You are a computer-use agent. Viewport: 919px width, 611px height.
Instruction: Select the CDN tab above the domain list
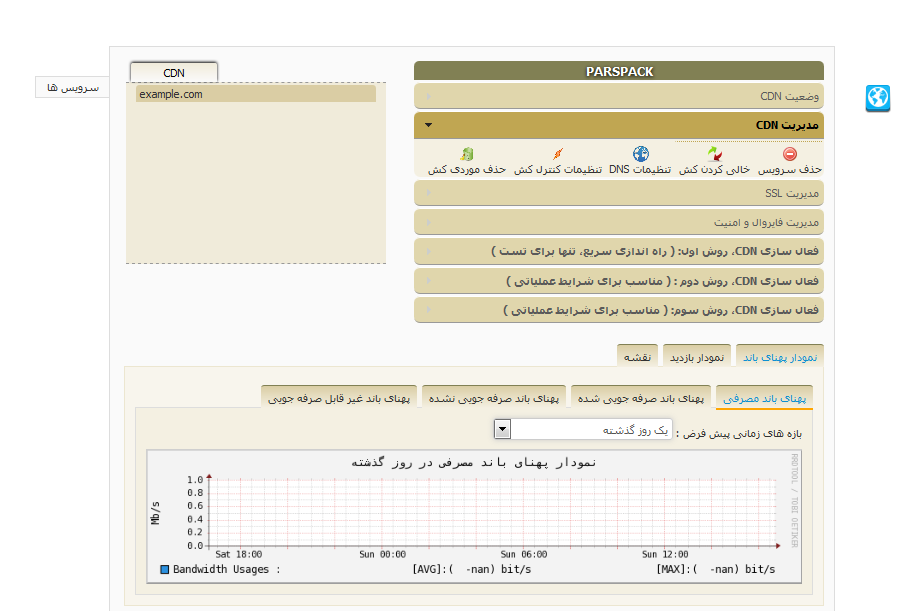173,72
